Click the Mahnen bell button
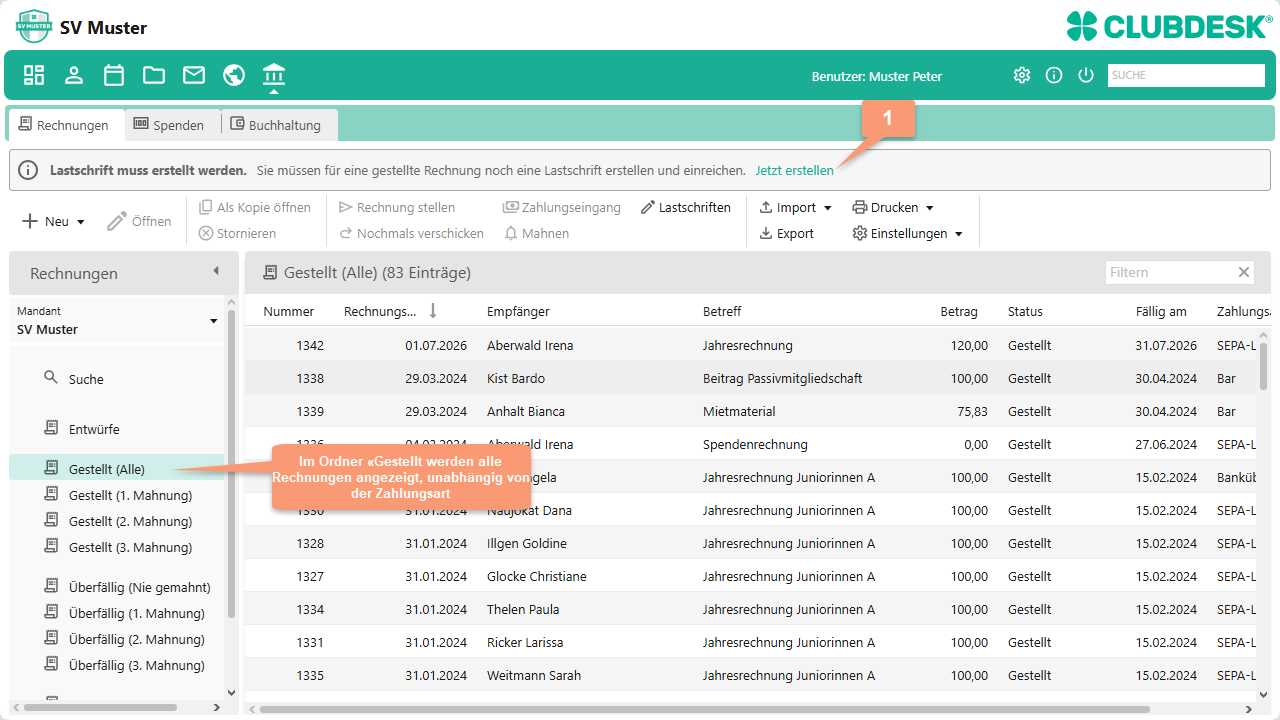This screenshot has width=1280, height=720. click(x=537, y=233)
